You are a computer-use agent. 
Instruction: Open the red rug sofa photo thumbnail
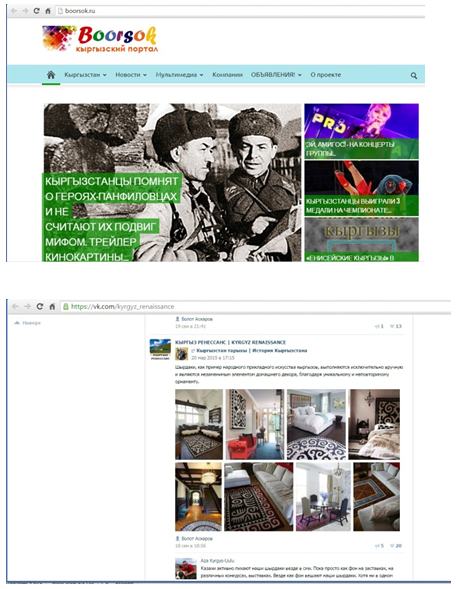[x=258, y=497]
